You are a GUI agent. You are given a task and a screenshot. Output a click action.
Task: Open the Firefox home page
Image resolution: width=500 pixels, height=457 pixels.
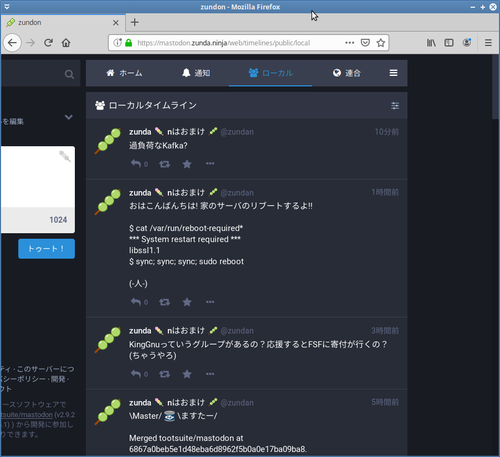[66, 43]
